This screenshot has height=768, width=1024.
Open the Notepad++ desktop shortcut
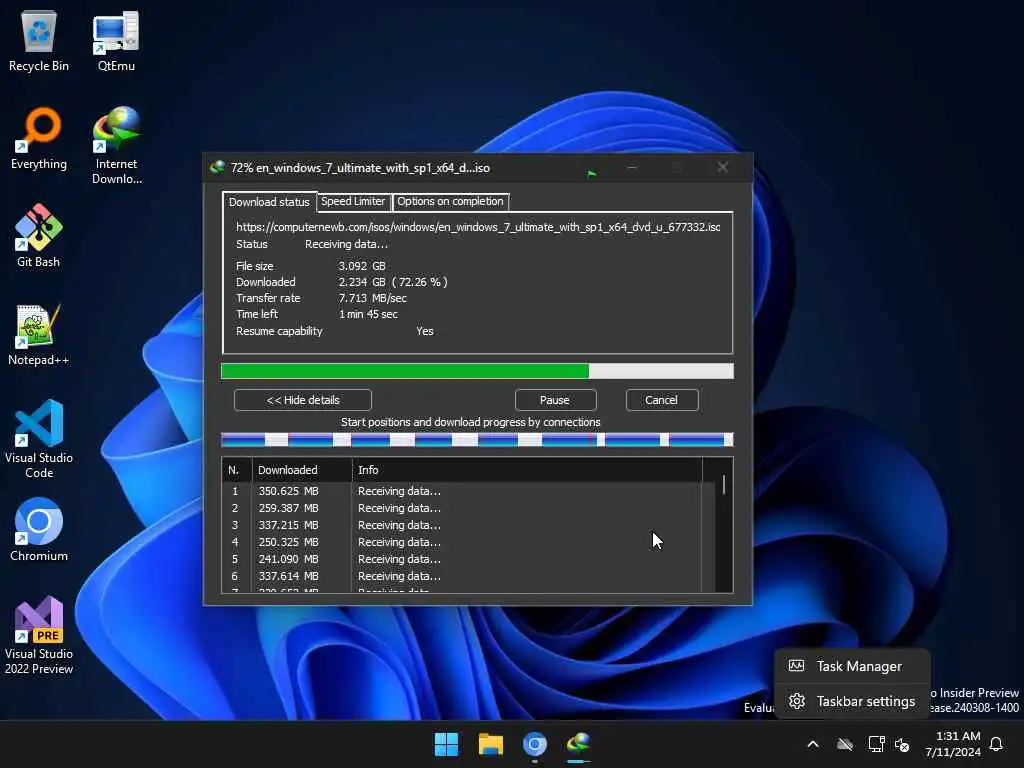39,334
